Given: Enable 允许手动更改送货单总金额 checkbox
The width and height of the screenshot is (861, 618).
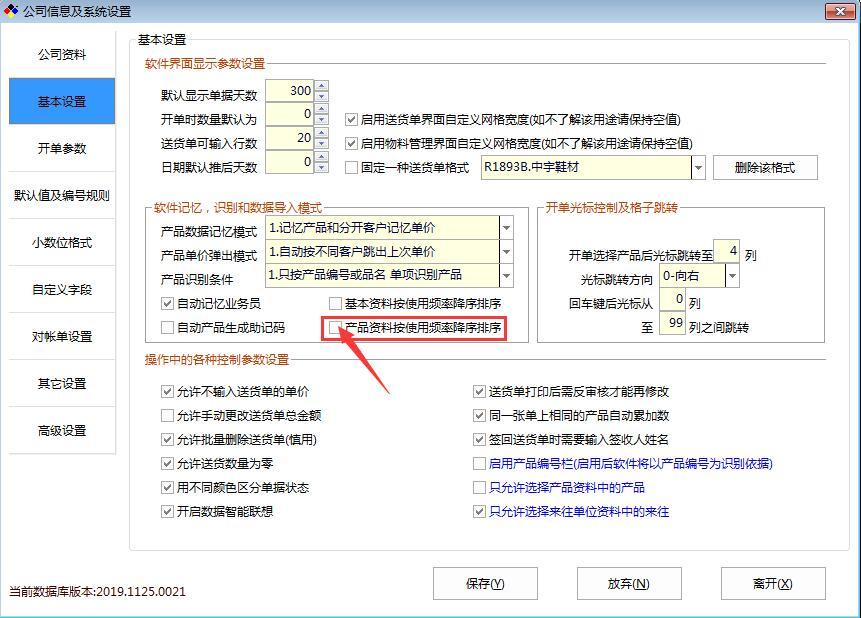Looking at the screenshot, I should 167,415.
